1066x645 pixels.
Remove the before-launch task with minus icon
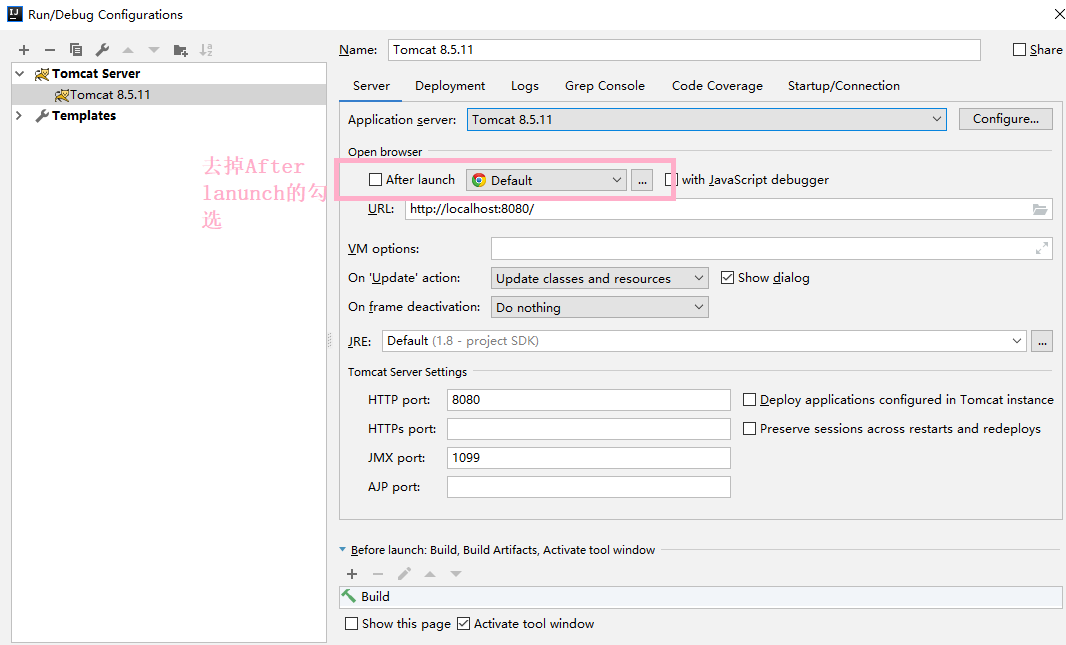(x=378, y=574)
